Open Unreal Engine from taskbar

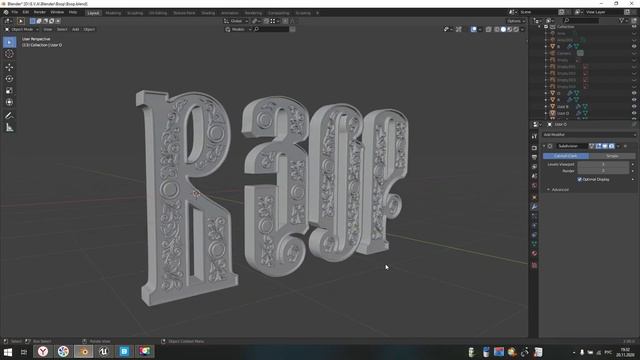(x=104, y=351)
